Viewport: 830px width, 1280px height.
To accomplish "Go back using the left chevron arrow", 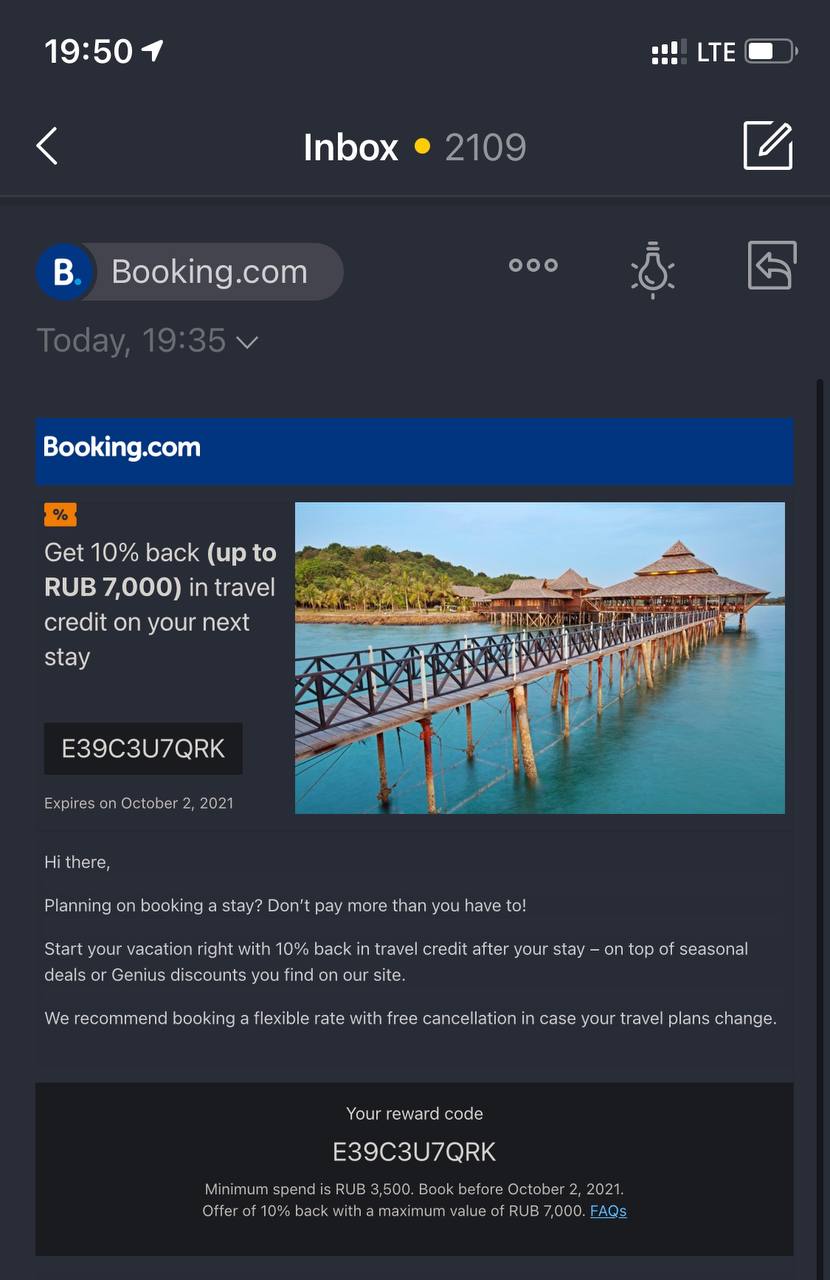I will pos(47,146).
